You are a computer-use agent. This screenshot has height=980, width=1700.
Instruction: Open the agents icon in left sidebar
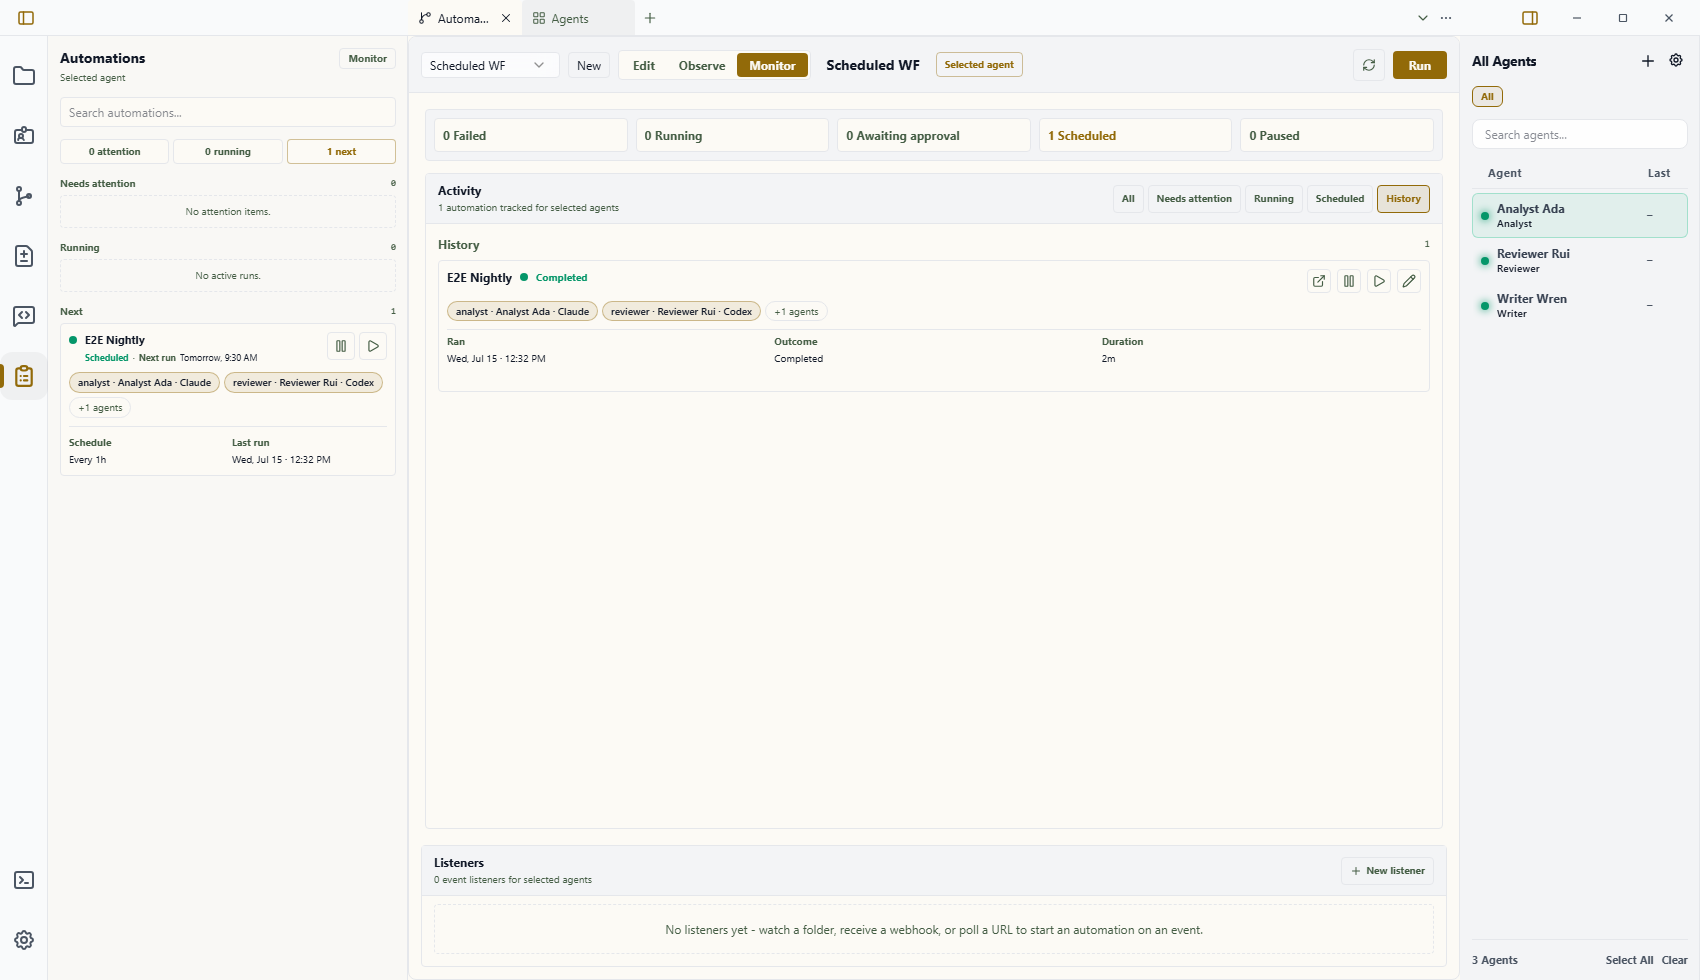click(x=24, y=136)
